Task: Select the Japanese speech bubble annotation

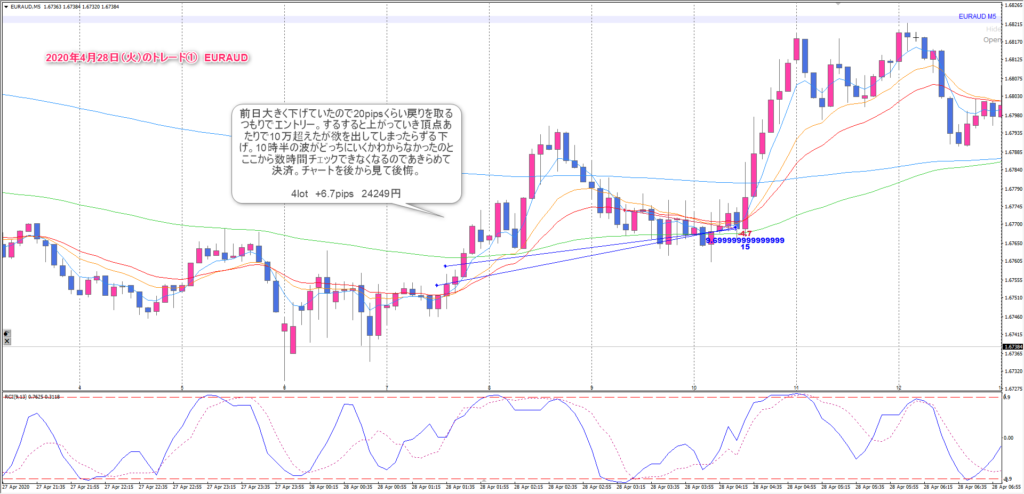Action: click(346, 150)
